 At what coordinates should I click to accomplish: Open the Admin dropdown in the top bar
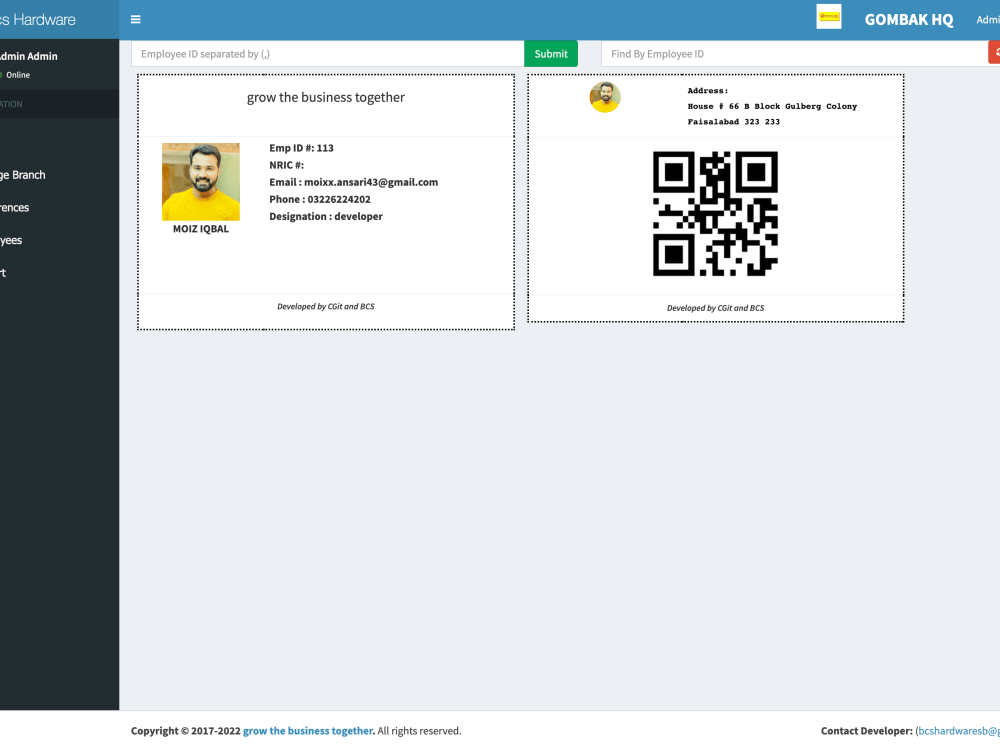pos(989,19)
